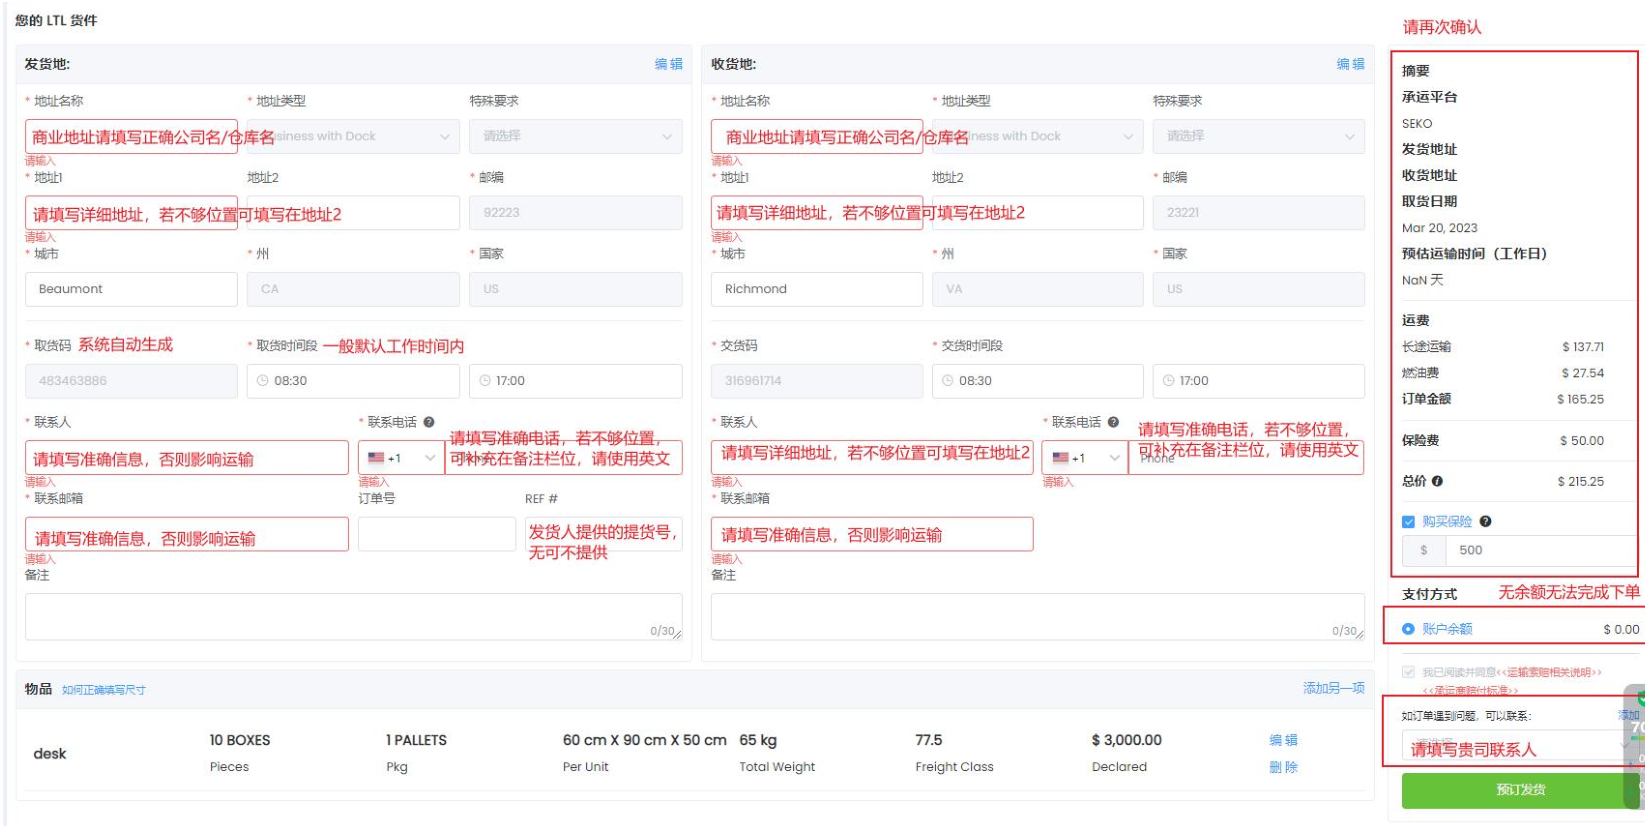Toggle the 我已阅读并同意 agreement checkbox

click(1408, 672)
